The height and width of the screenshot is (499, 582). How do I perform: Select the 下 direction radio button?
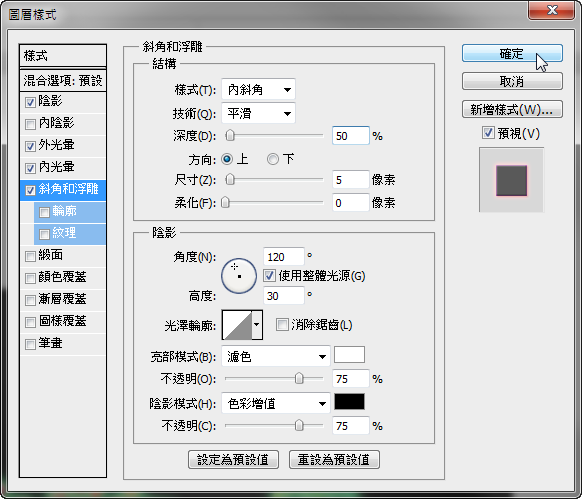click(x=272, y=159)
